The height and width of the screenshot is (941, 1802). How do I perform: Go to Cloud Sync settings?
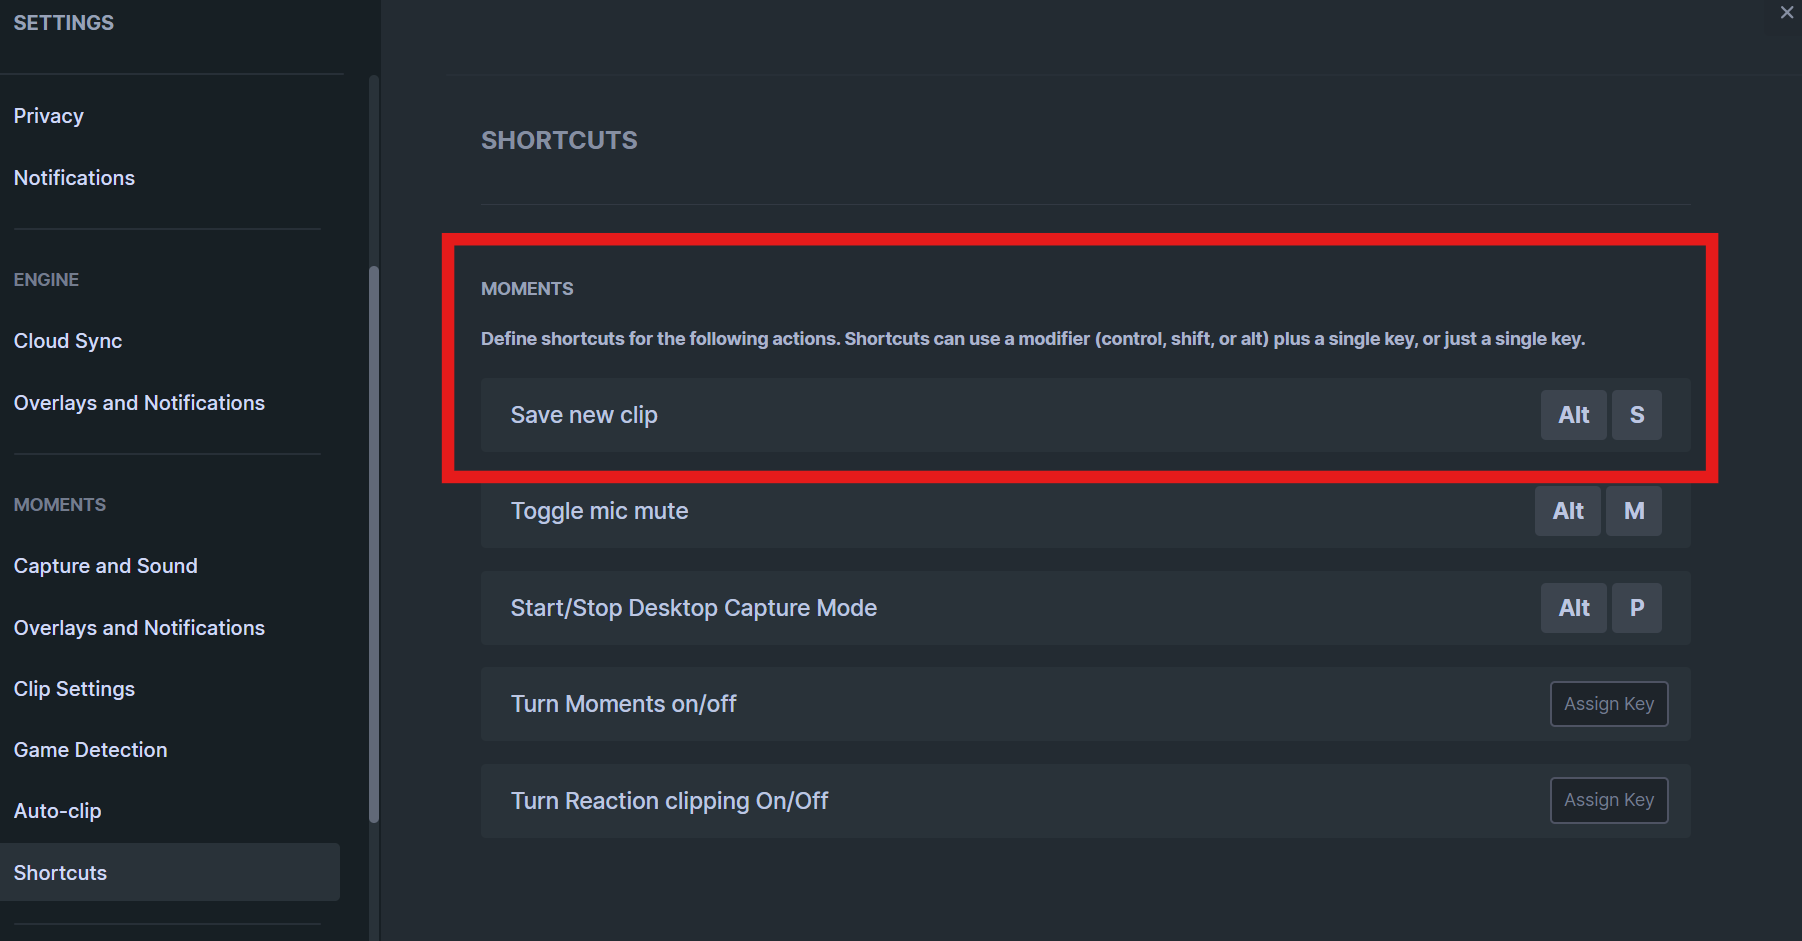tap(68, 341)
